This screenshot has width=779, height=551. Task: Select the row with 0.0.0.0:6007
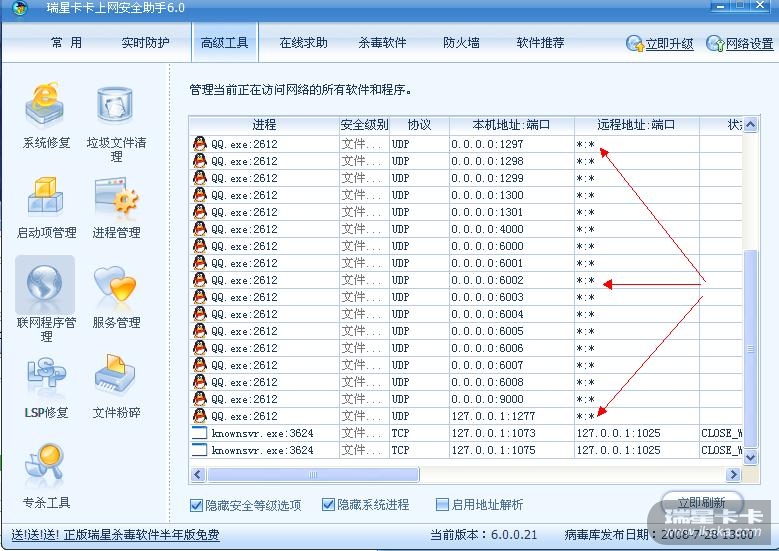pos(466,365)
